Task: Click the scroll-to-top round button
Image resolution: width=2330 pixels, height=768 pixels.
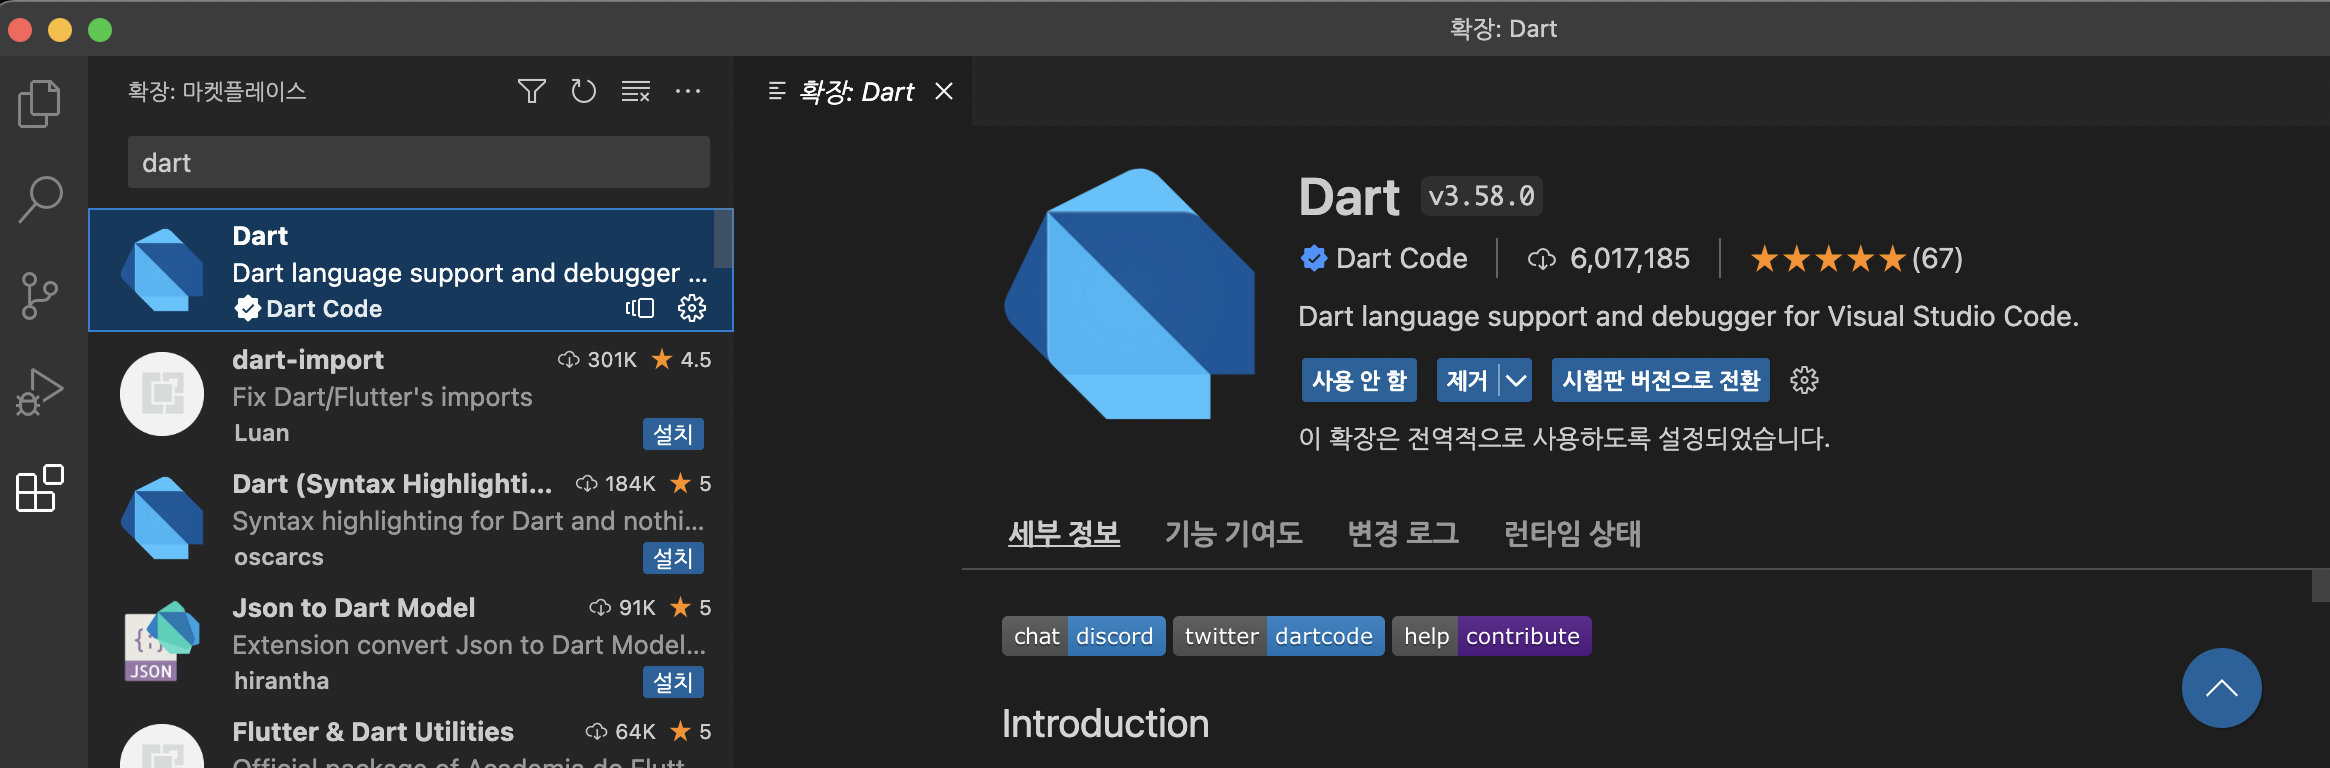Action: click(2222, 688)
